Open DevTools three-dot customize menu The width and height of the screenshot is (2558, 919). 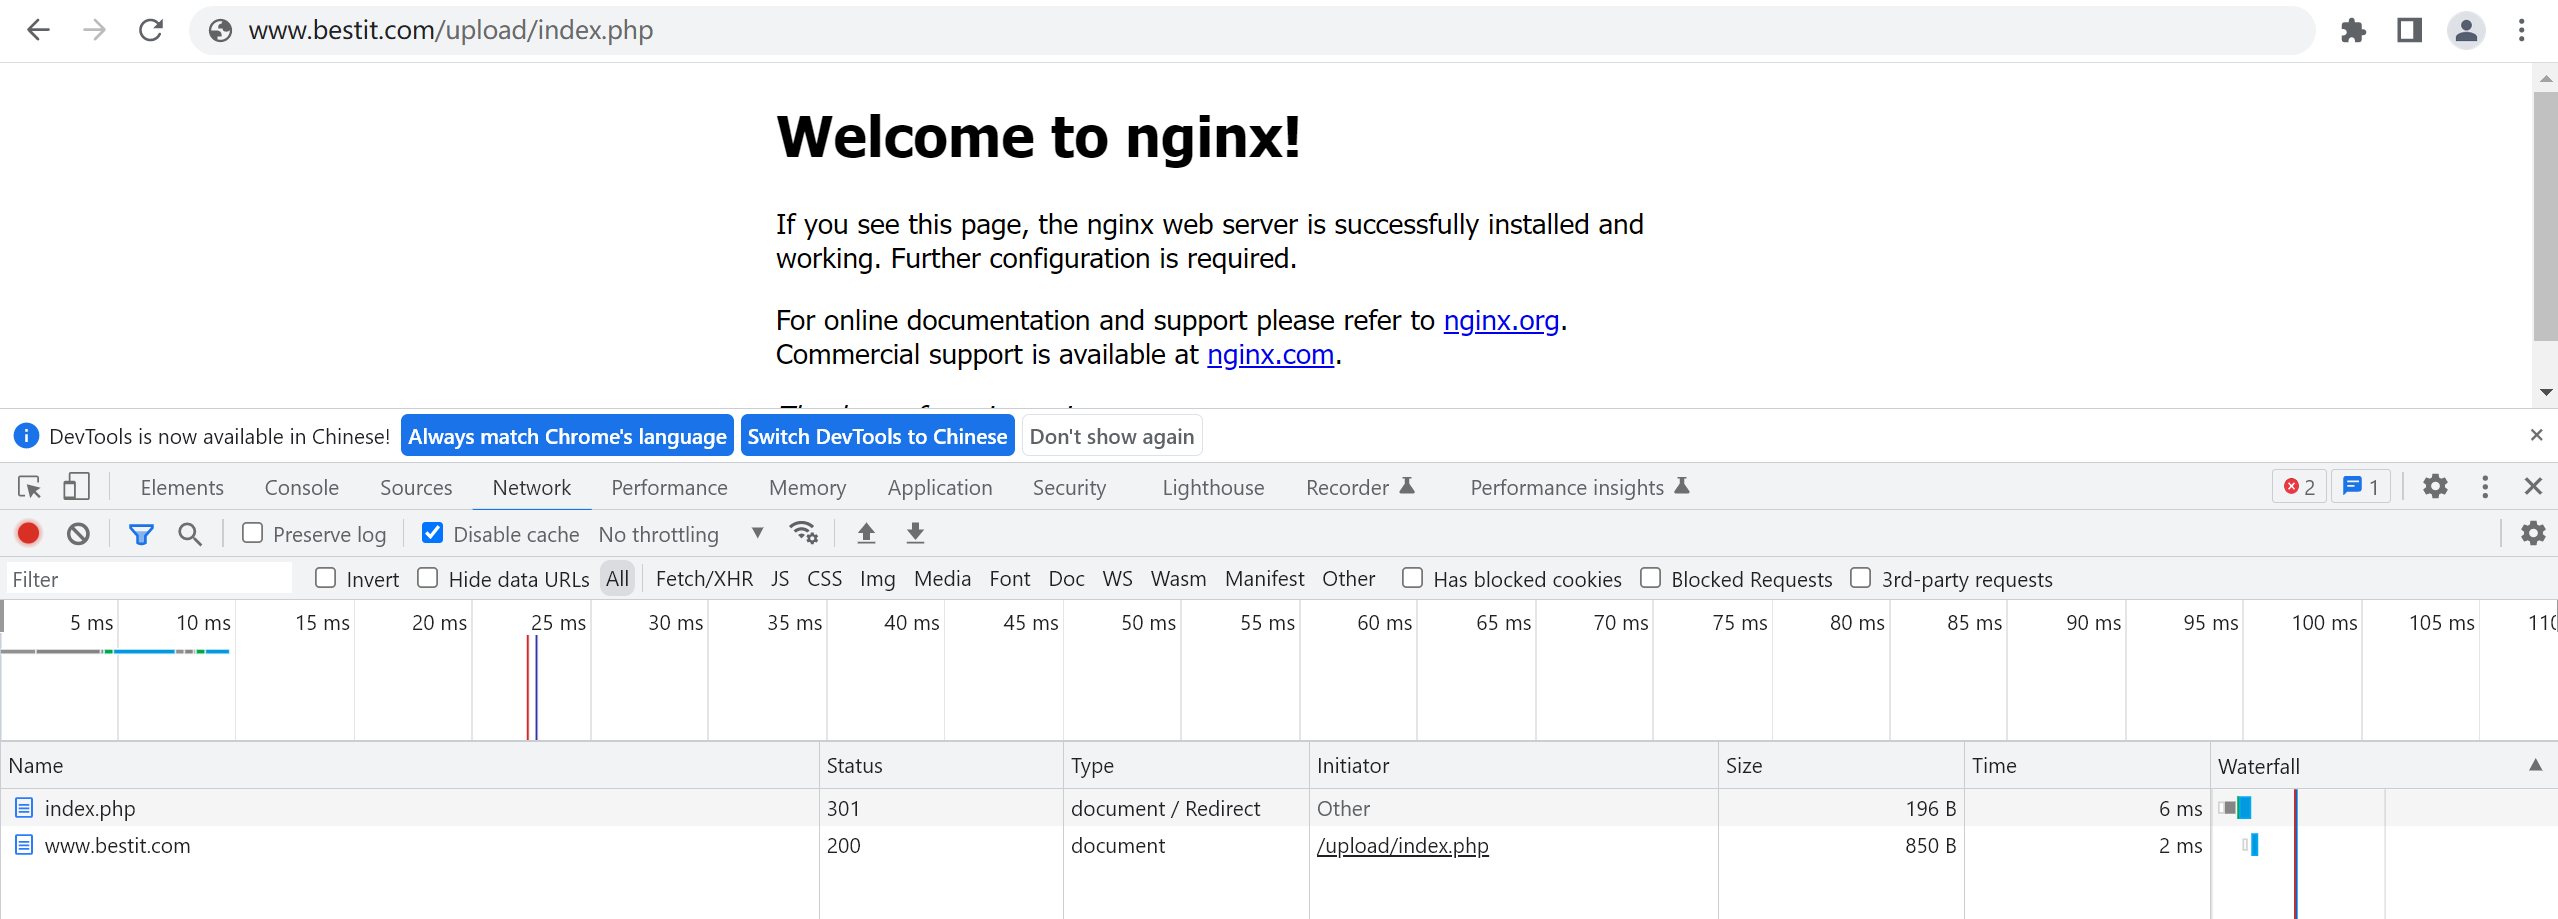pyautogui.click(x=2485, y=486)
